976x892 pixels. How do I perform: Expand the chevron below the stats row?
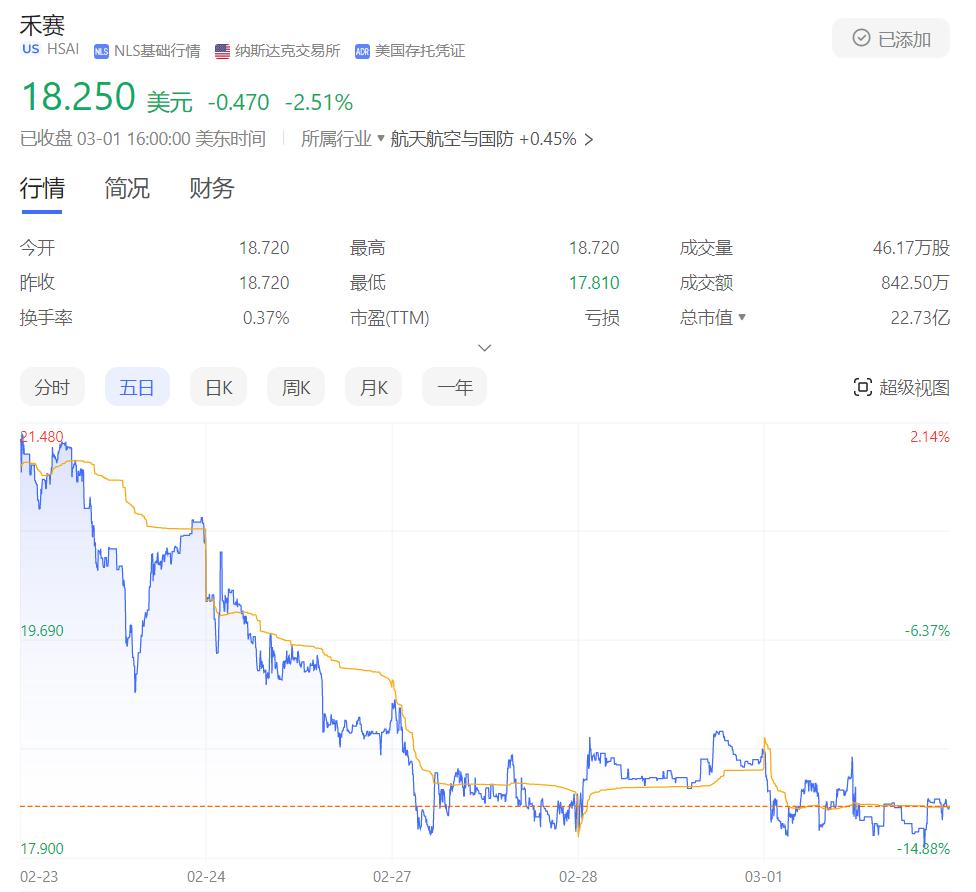coord(484,347)
